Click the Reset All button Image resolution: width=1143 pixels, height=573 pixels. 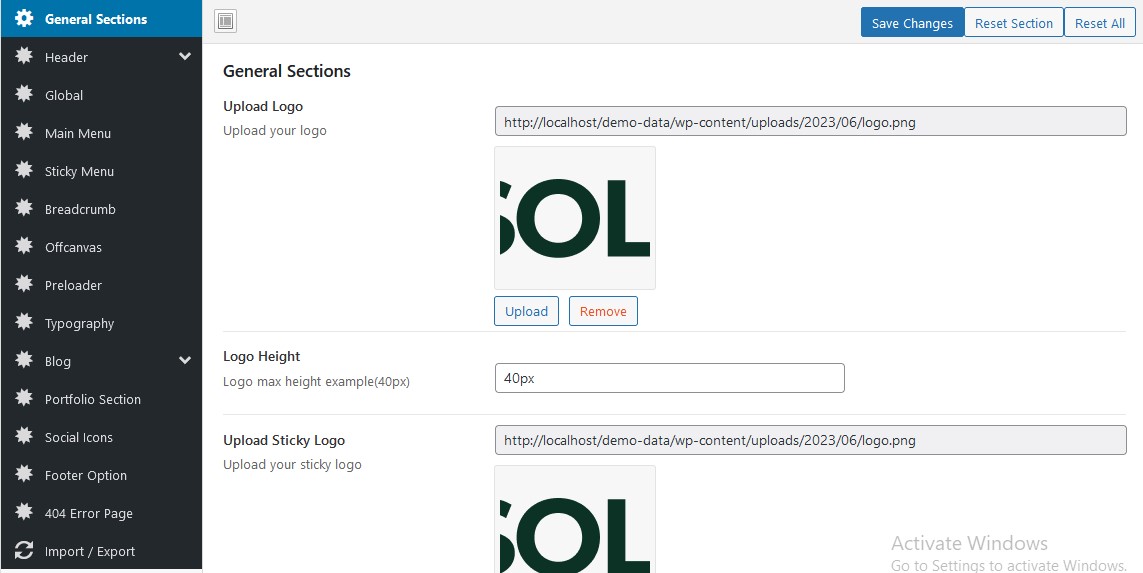(x=1099, y=23)
